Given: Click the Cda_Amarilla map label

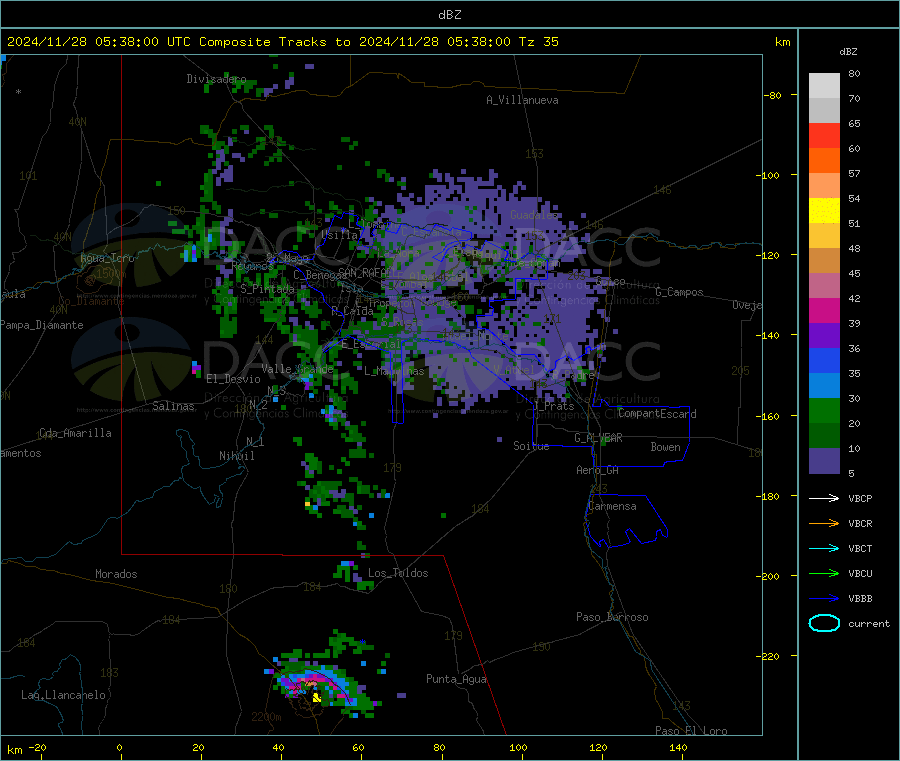Looking at the screenshot, I should pos(75,433).
